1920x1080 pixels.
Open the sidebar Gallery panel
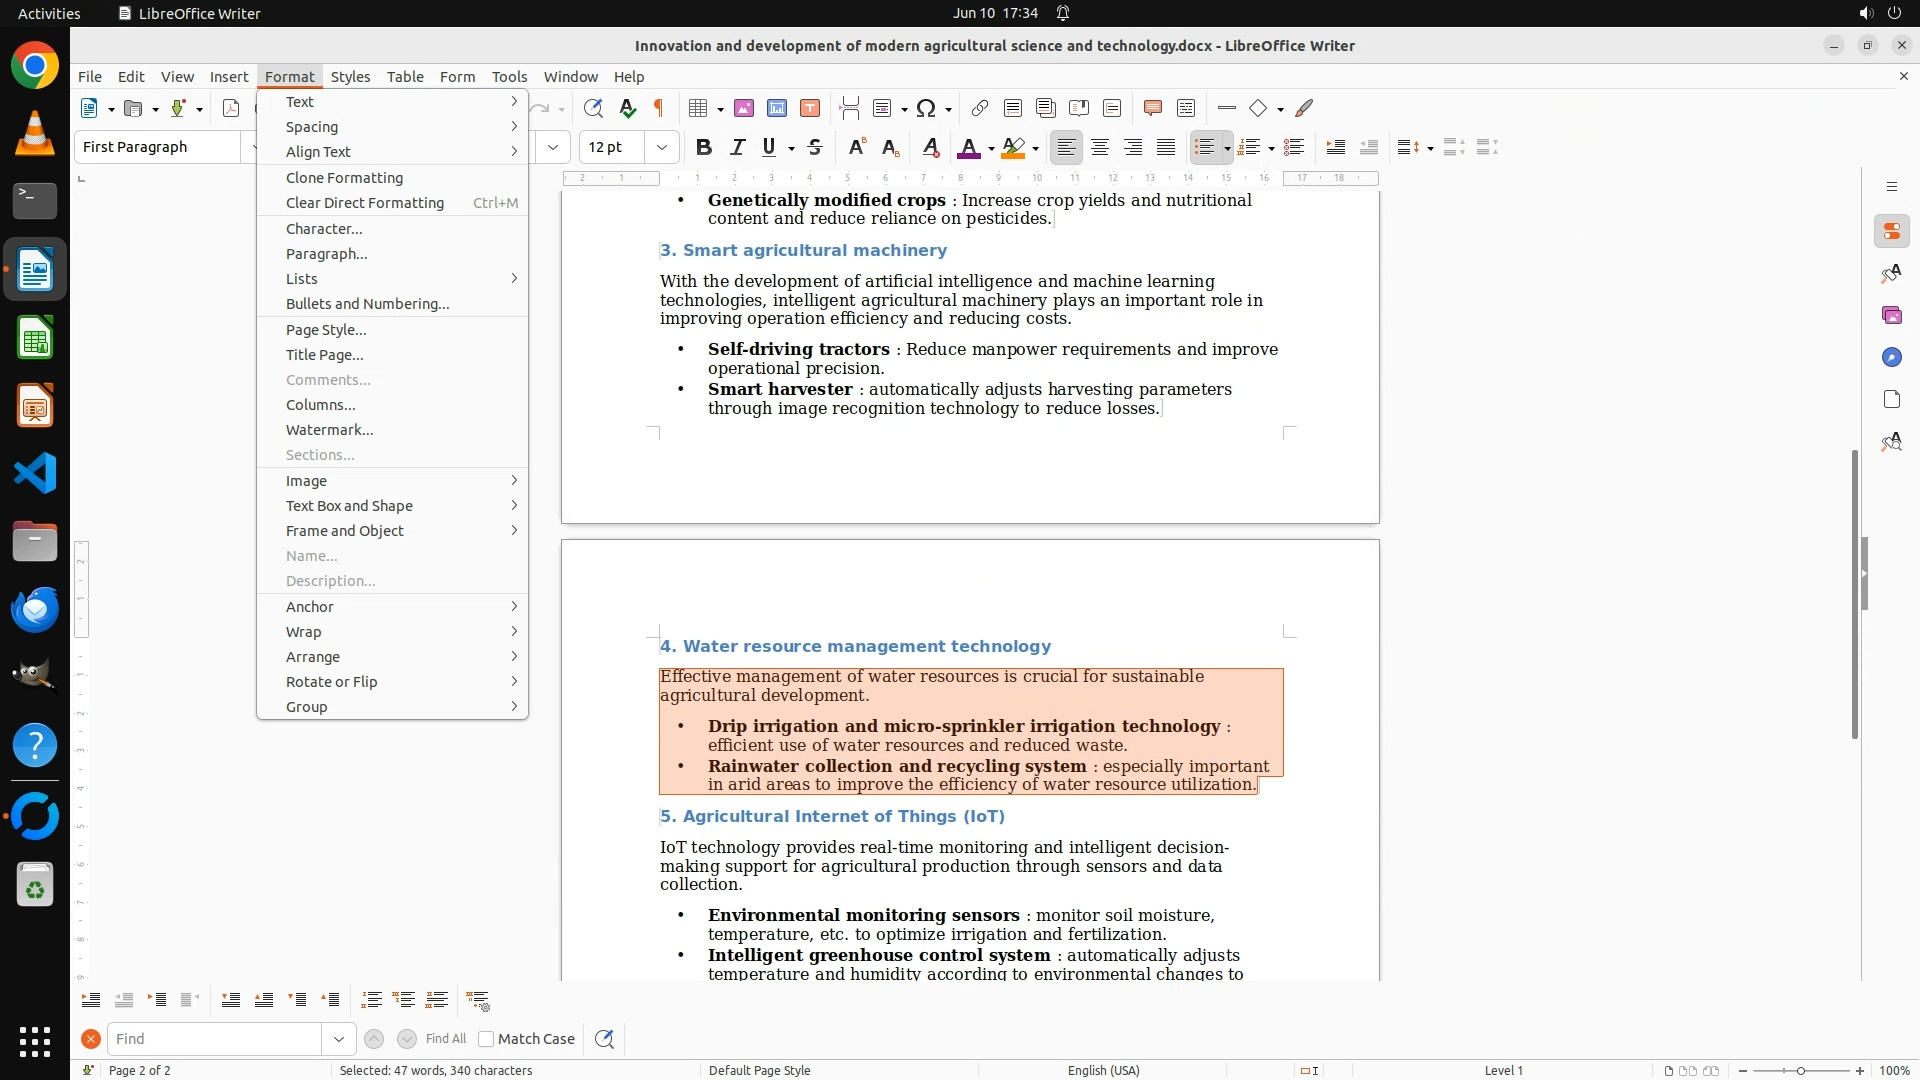pos(1891,315)
